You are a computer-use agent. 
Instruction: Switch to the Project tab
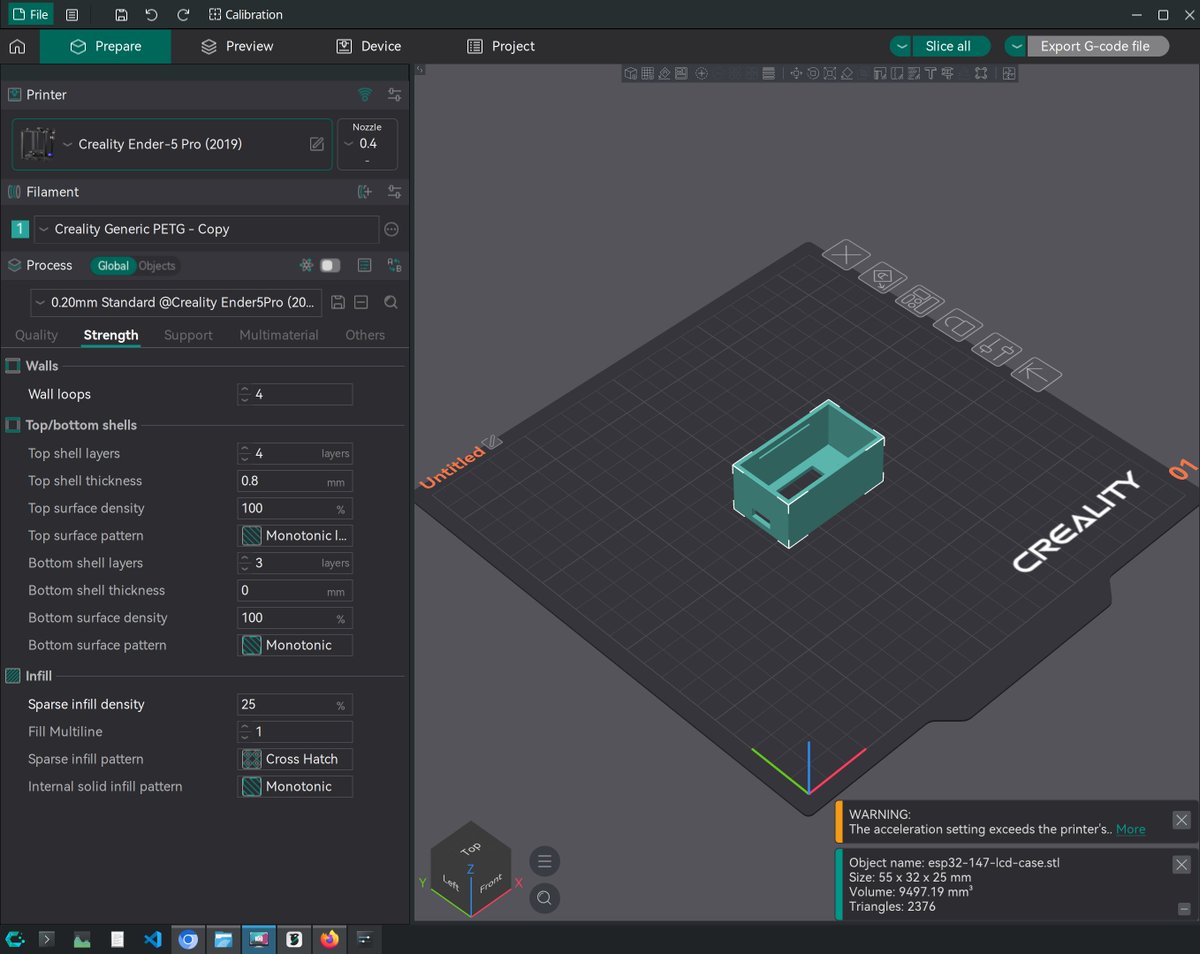coord(501,46)
